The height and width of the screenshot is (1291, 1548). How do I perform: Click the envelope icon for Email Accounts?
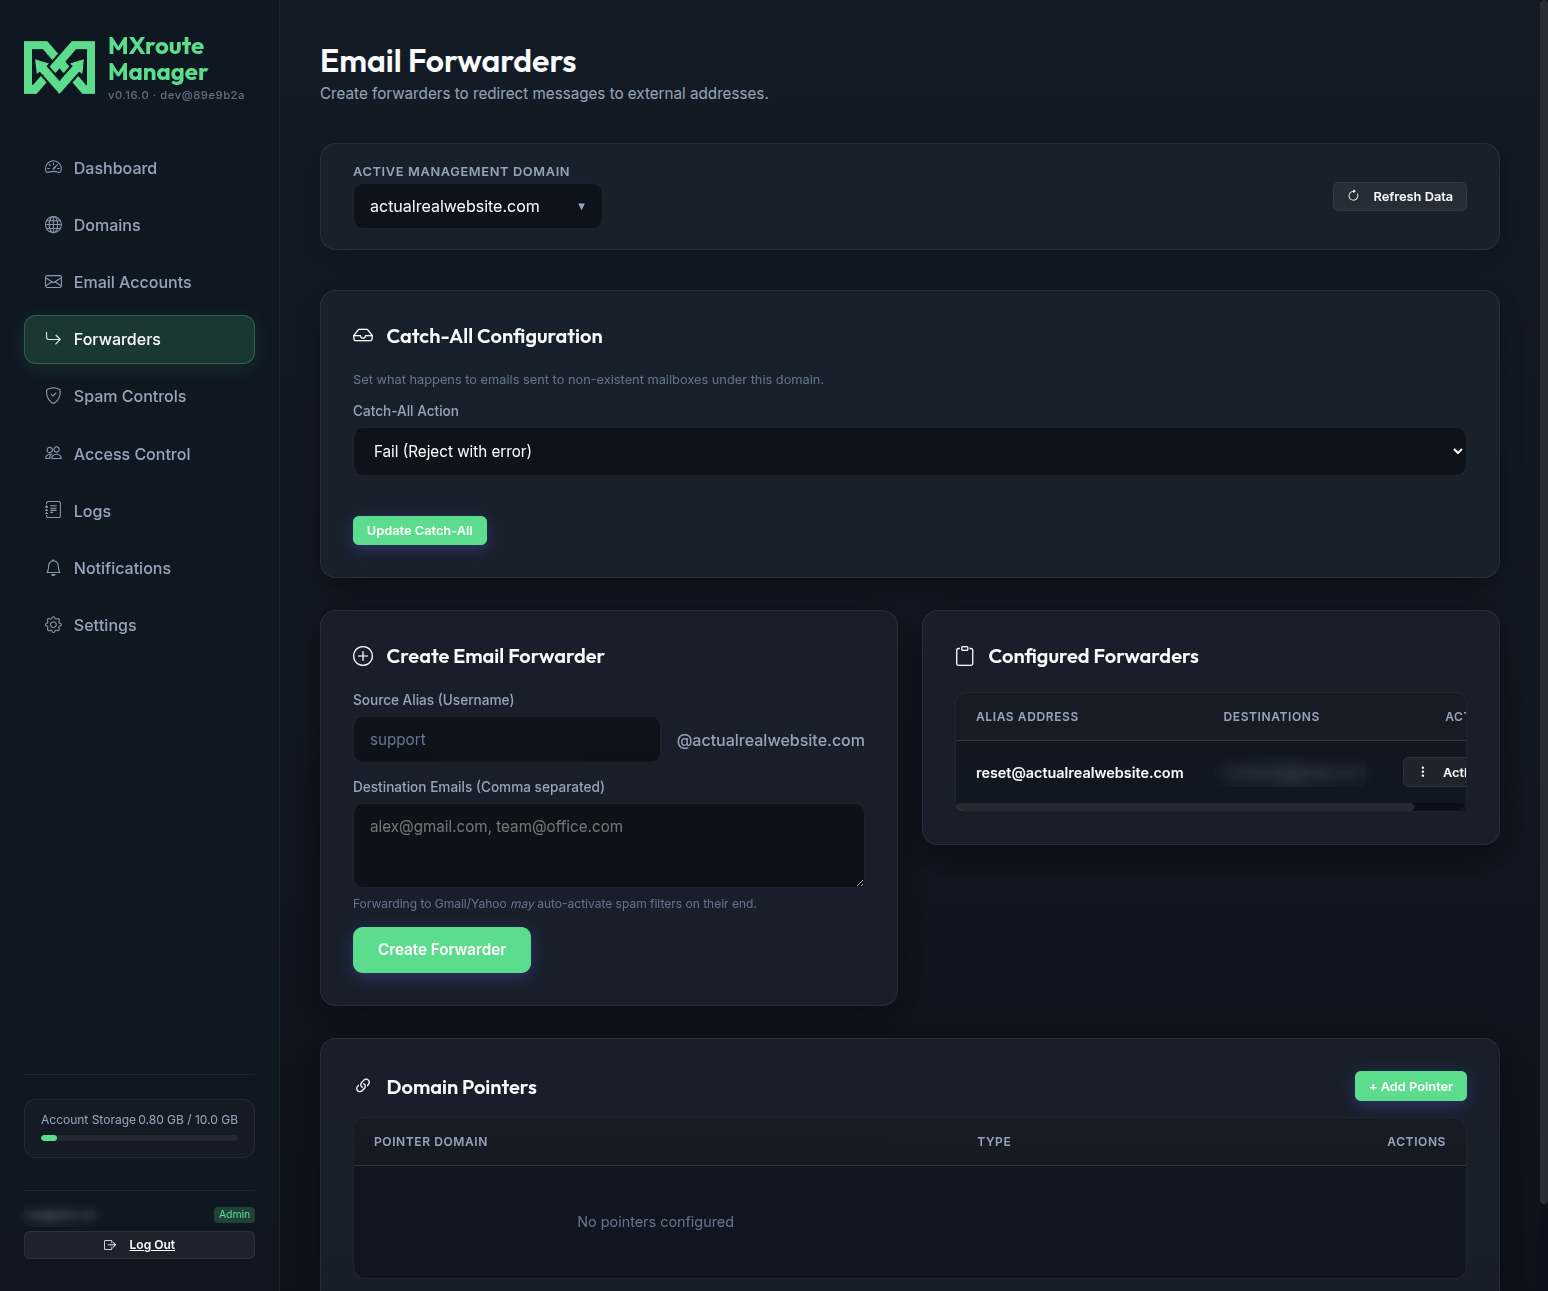53,282
